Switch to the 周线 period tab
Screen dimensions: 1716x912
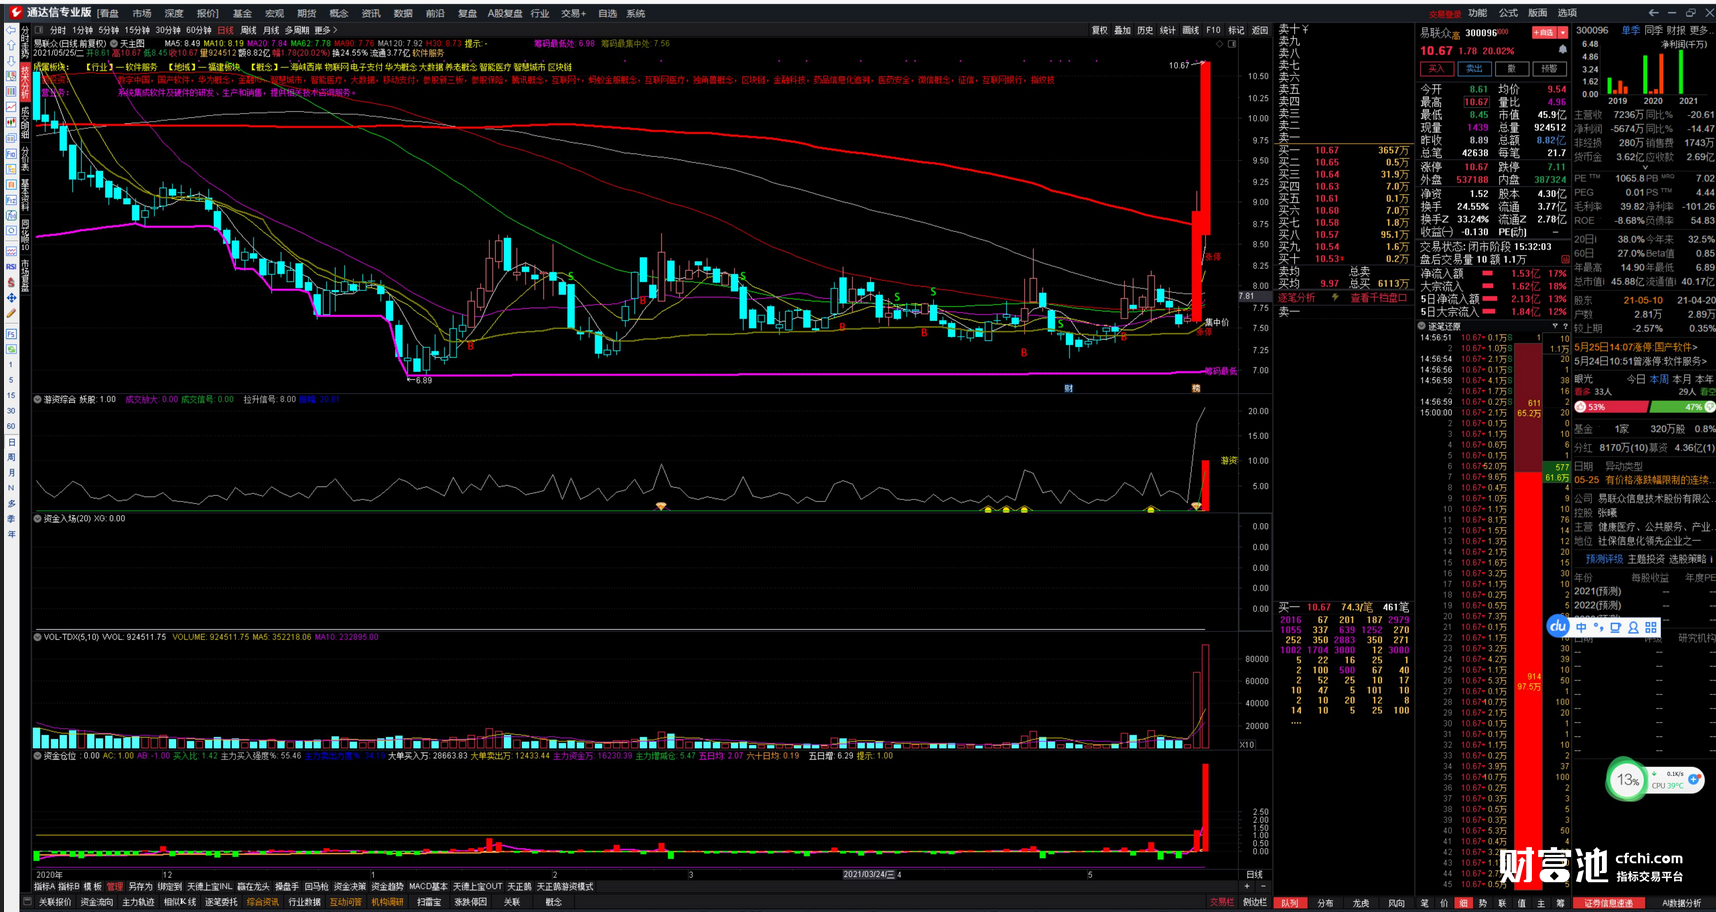pyautogui.click(x=249, y=30)
